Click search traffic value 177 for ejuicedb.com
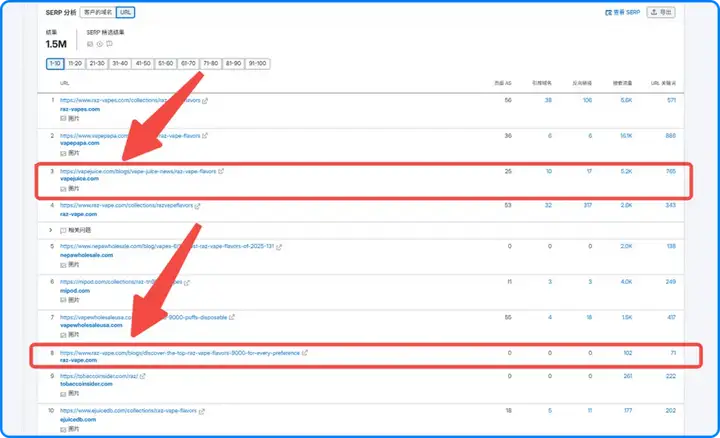The height and width of the screenshot is (438, 720). point(628,411)
